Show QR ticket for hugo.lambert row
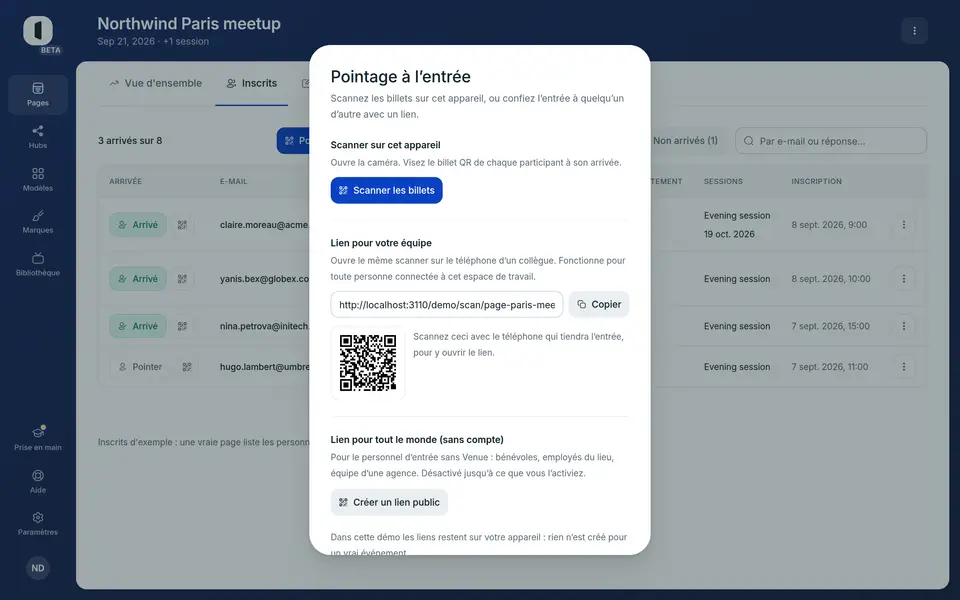Image resolution: width=960 pixels, height=600 pixels. [x=187, y=367]
